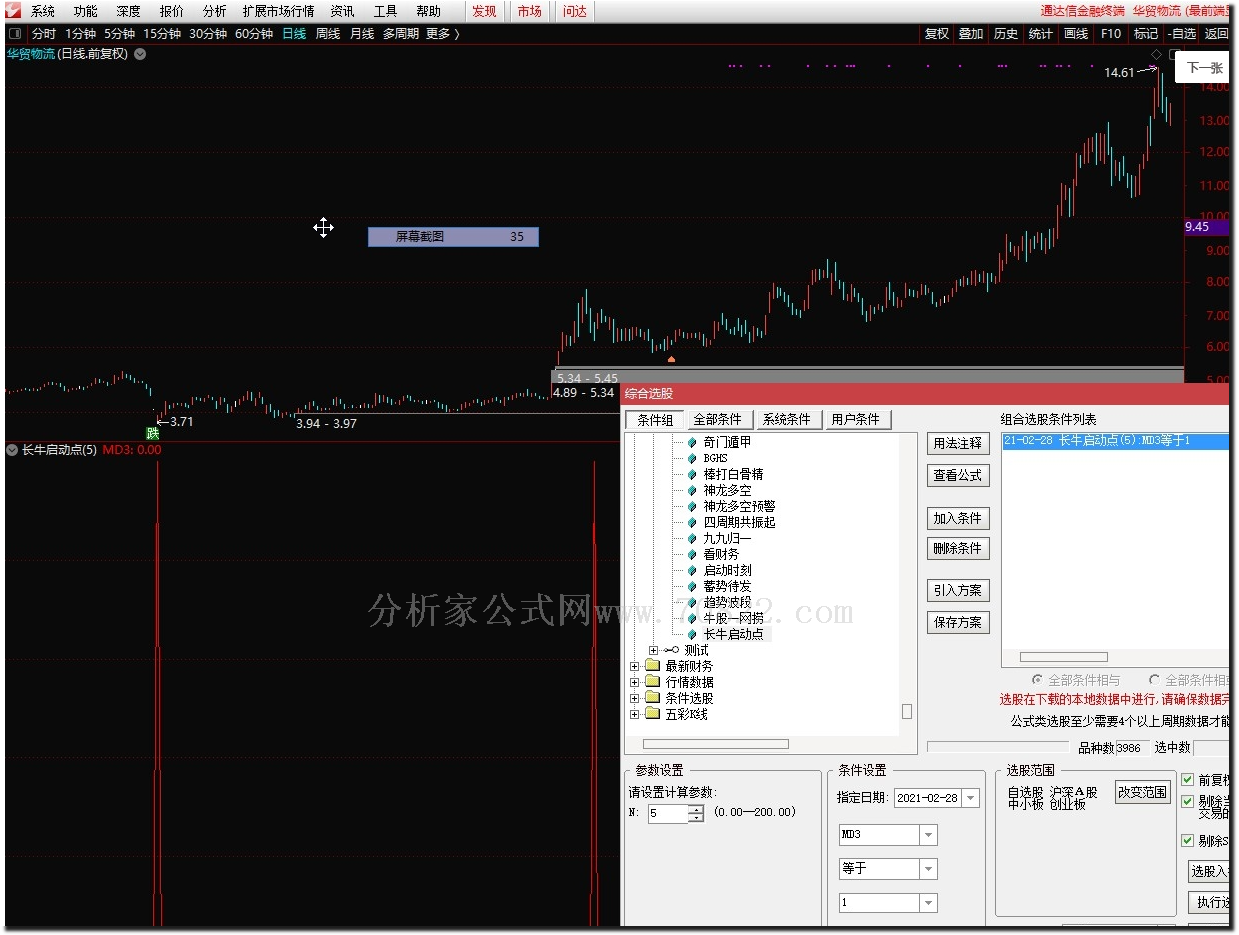Image resolution: width=1239 pixels, height=935 pixels.
Task: Expand the 测试 tree node
Action: pos(654,650)
